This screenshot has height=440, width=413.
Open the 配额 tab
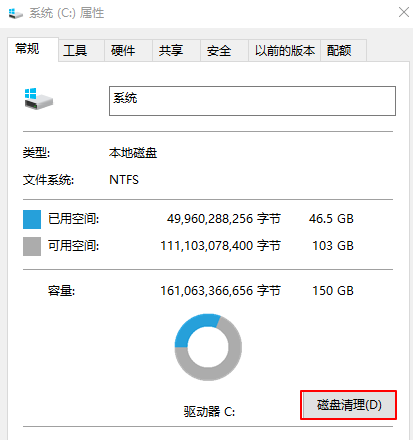[344, 51]
